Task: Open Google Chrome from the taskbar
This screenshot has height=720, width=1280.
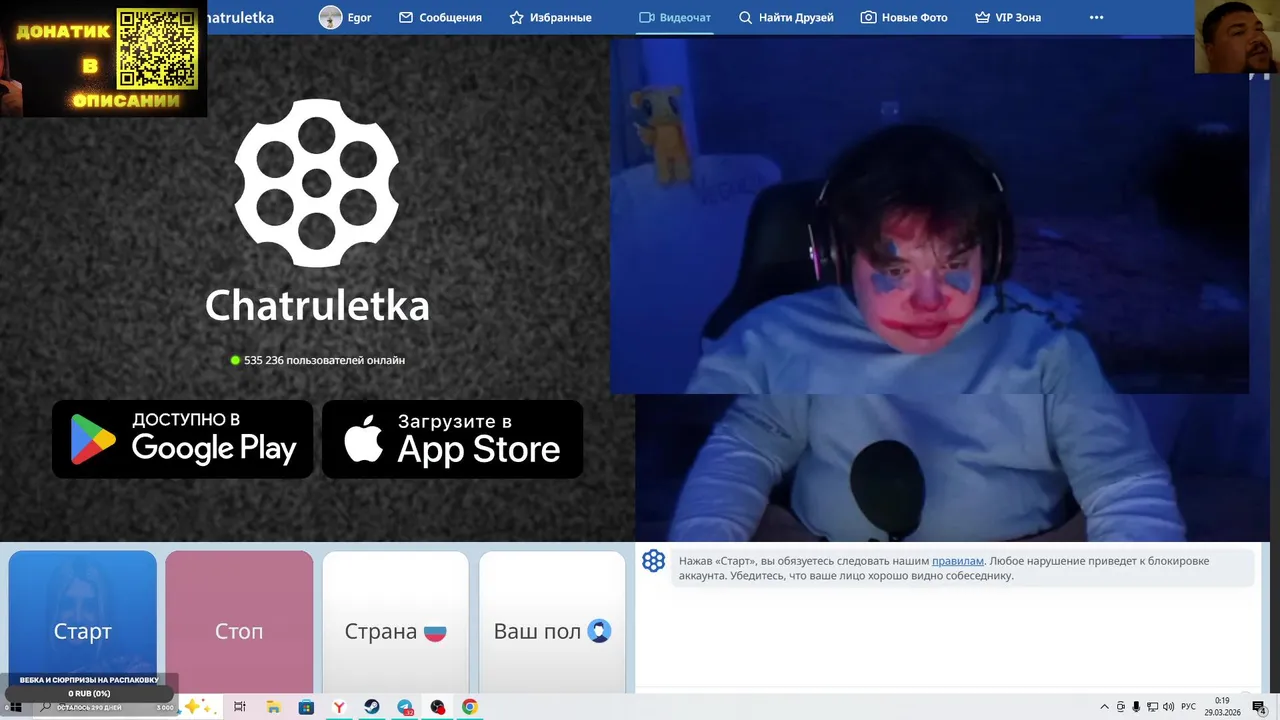Action: point(470,707)
